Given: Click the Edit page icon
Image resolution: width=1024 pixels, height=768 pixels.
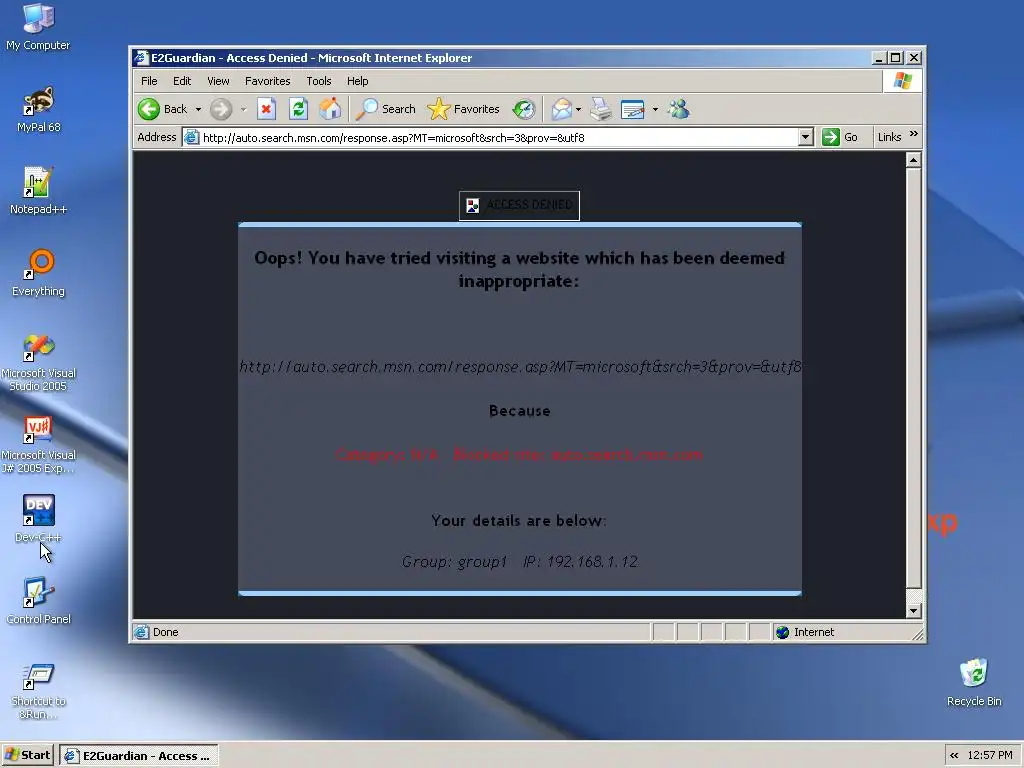Looking at the screenshot, I should (x=633, y=109).
